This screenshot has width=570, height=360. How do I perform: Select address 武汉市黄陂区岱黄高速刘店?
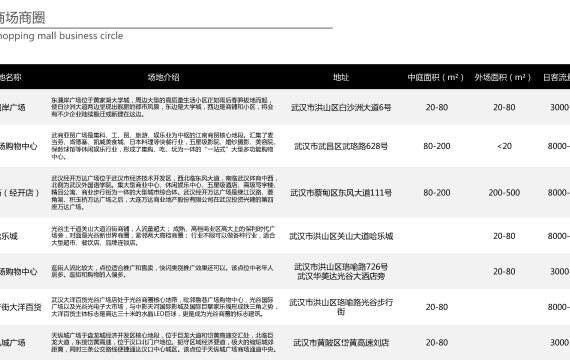pyautogui.click(x=341, y=343)
